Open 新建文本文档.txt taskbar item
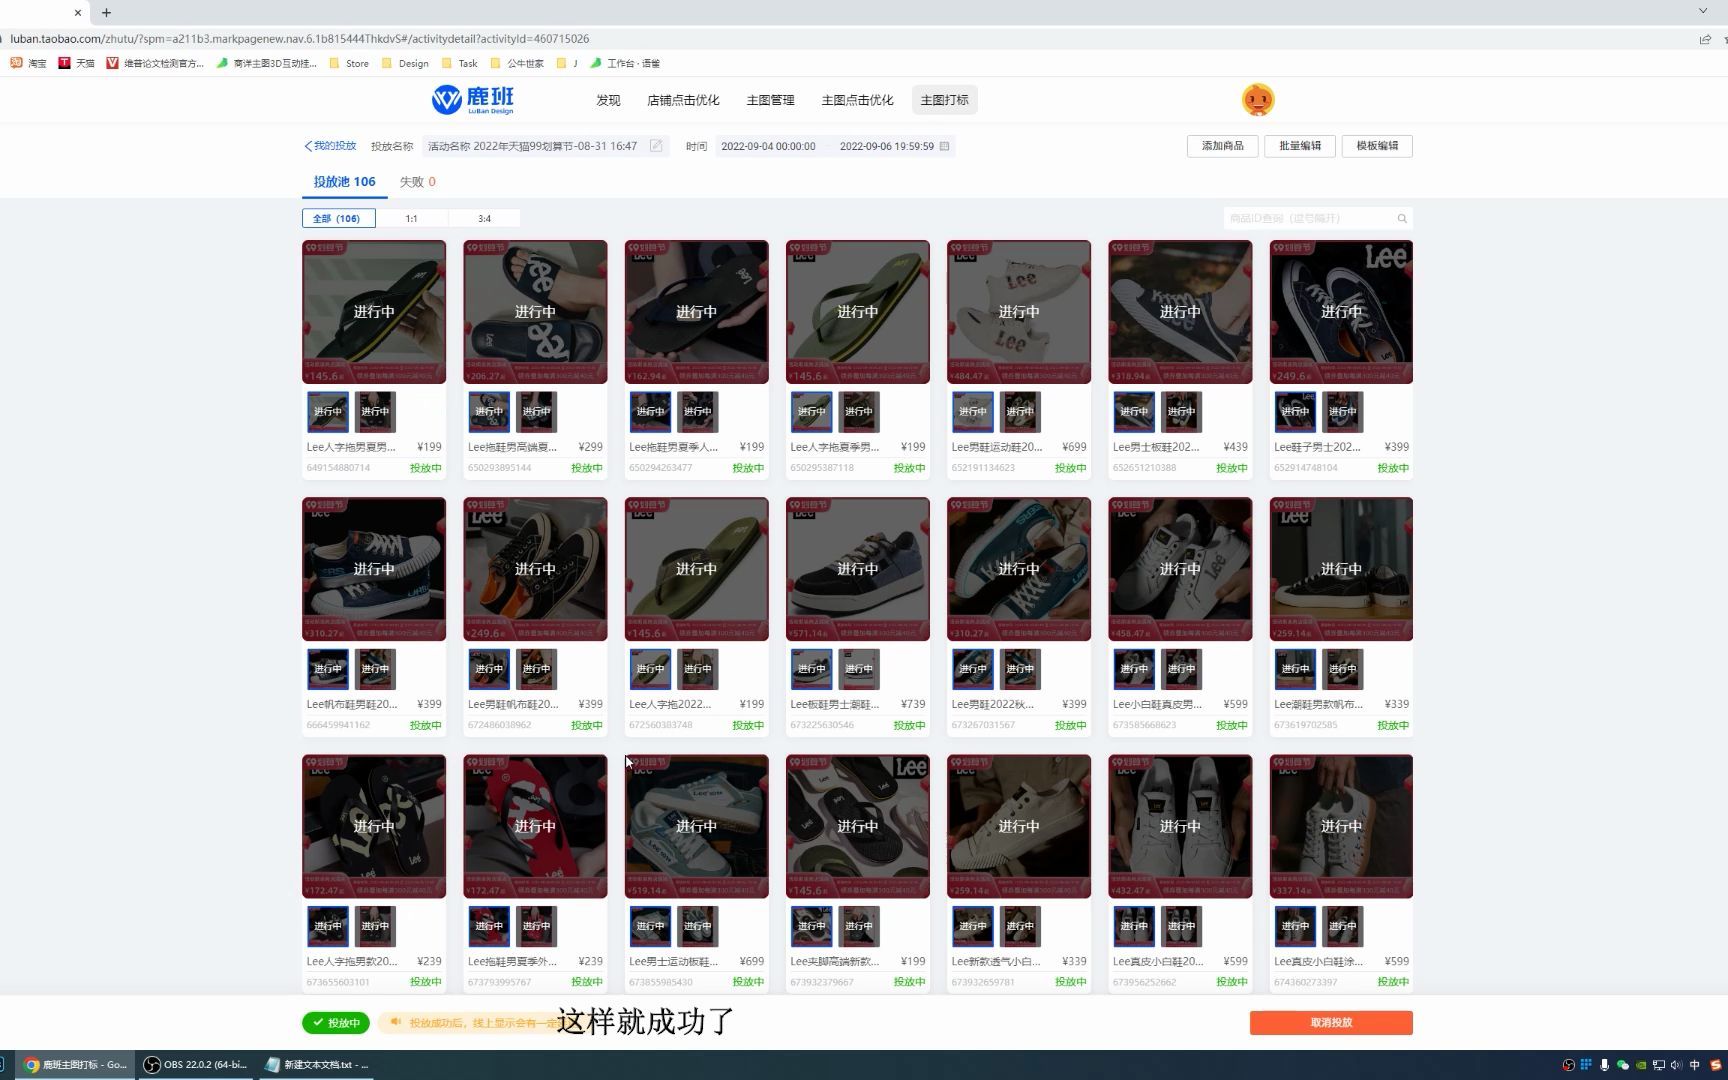Screen dimensions: 1728x1080 pyautogui.click(x=317, y=1065)
